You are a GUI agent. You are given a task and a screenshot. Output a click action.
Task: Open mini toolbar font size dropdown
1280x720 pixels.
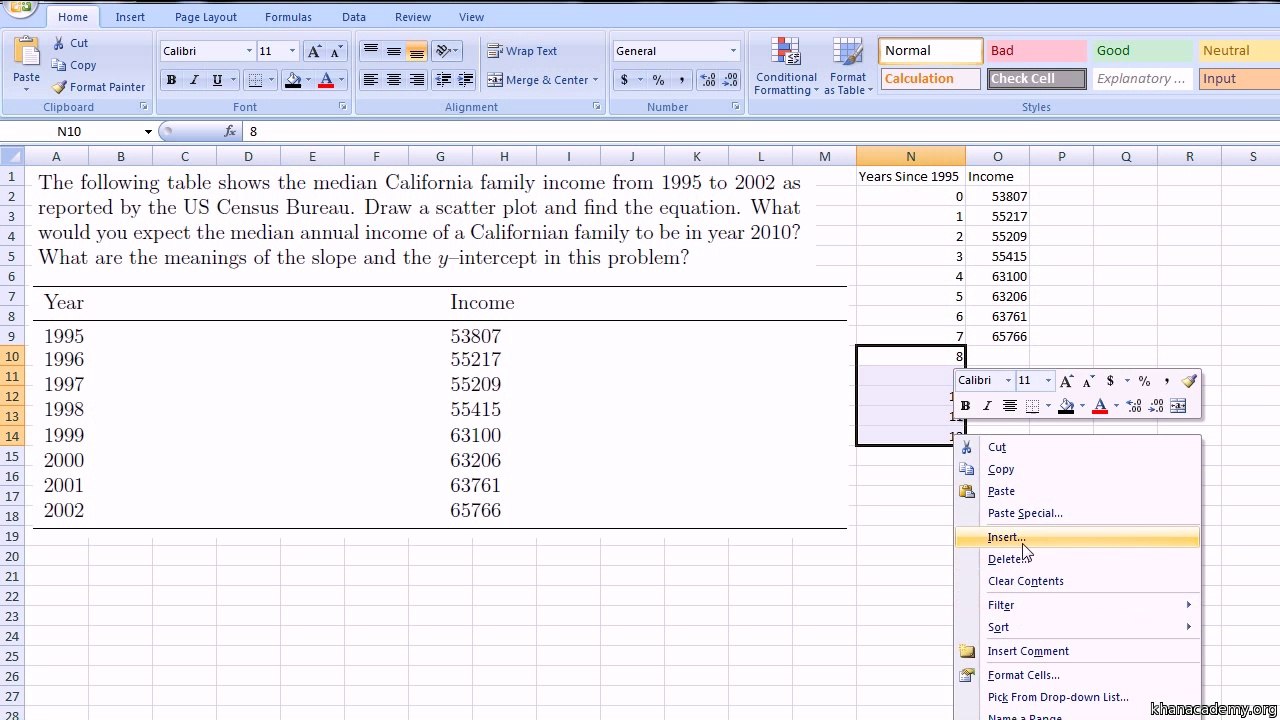[1048, 381]
